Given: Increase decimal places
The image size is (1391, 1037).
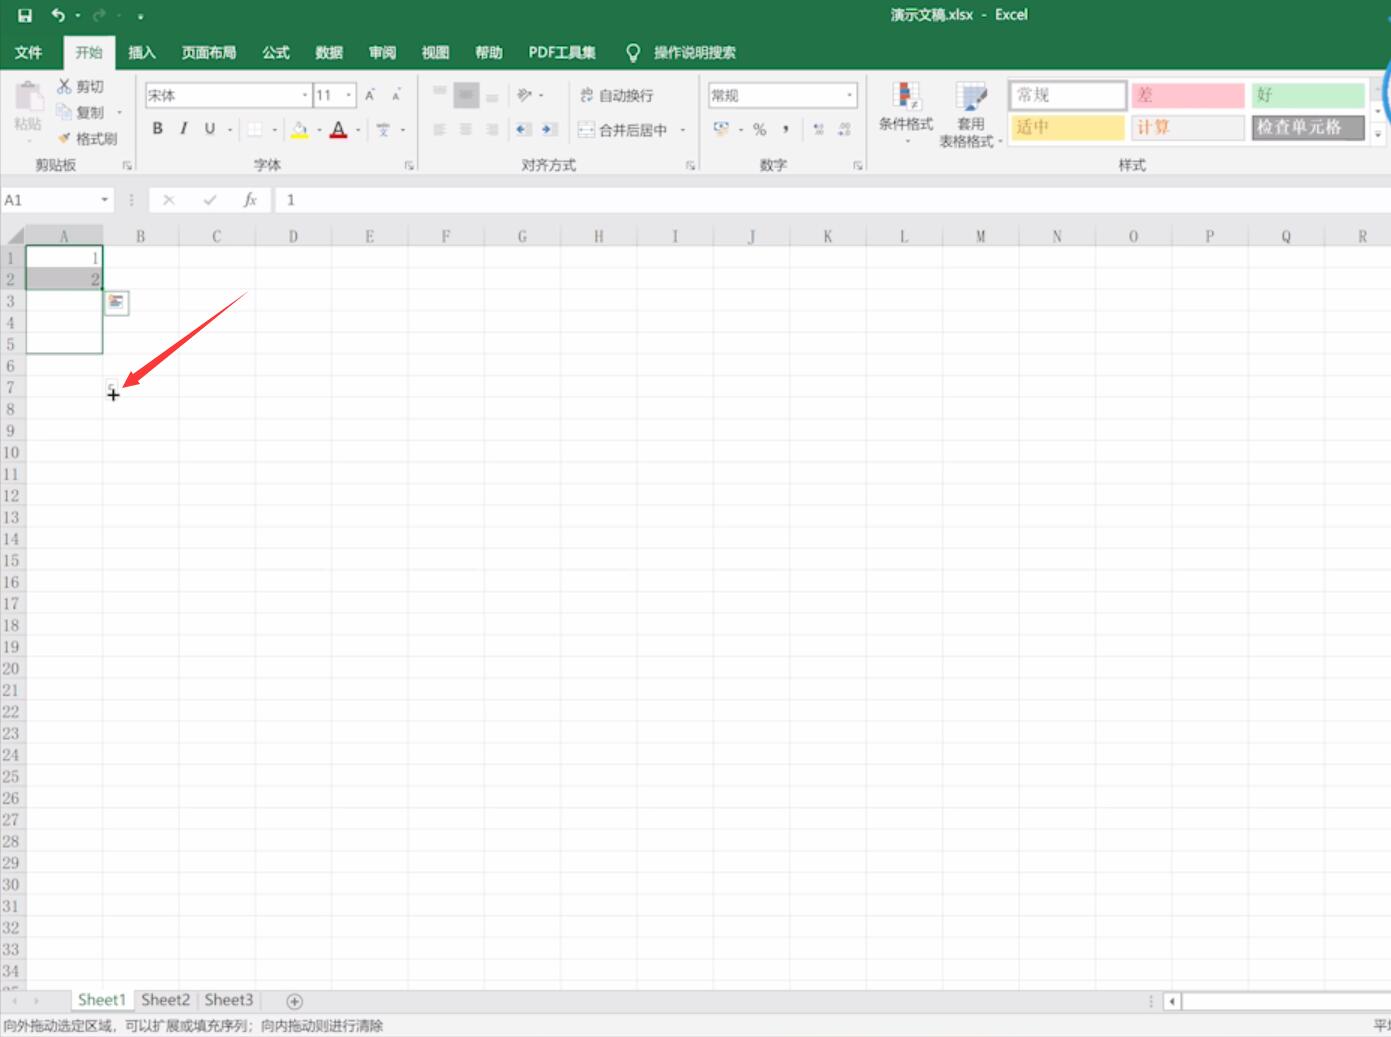Looking at the screenshot, I should pyautogui.click(x=818, y=129).
